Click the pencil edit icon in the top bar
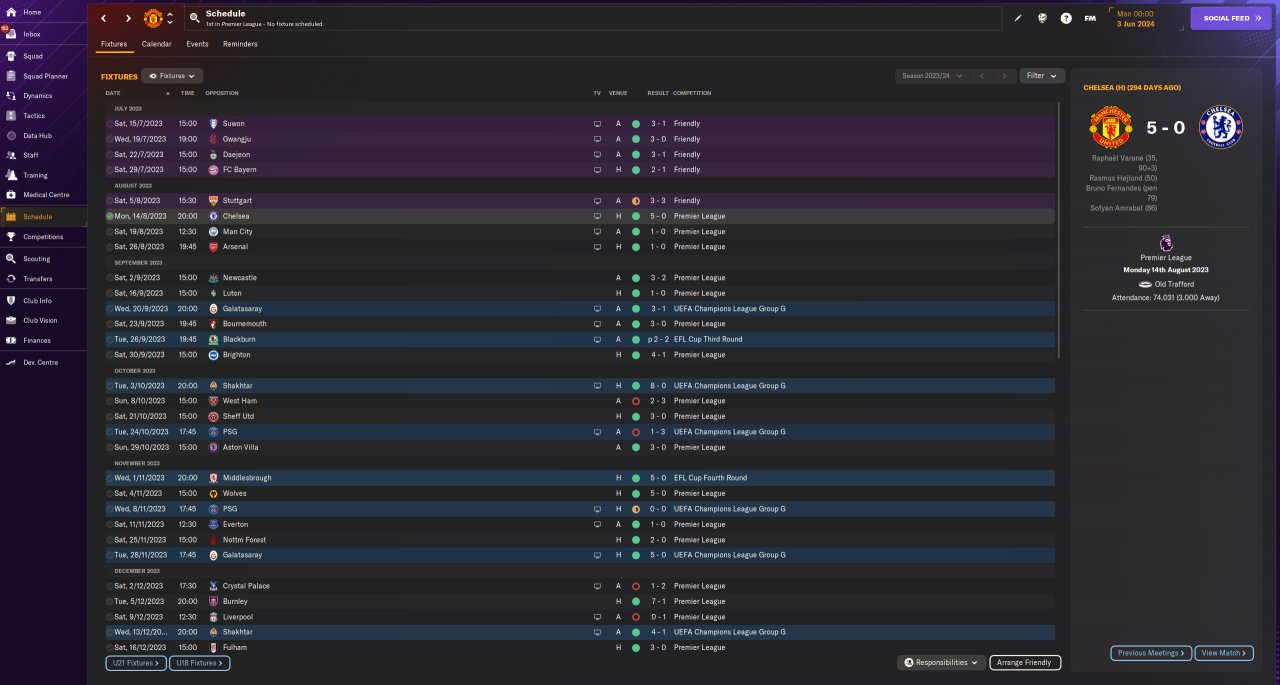This screenshot has height=685, width=1280. 1018,18
